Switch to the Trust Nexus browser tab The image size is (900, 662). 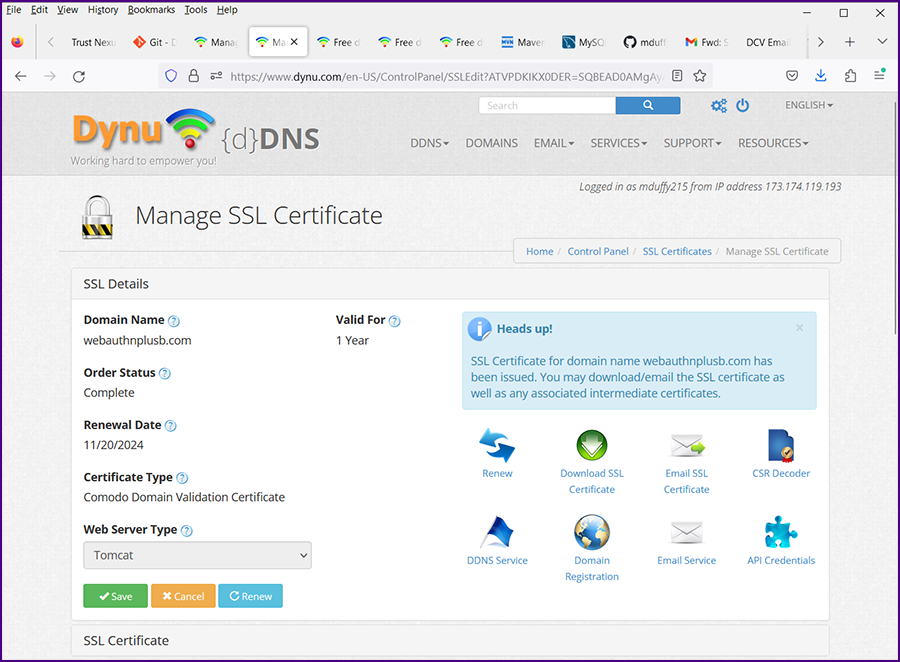pyautogui.click(x=92, y=43)
